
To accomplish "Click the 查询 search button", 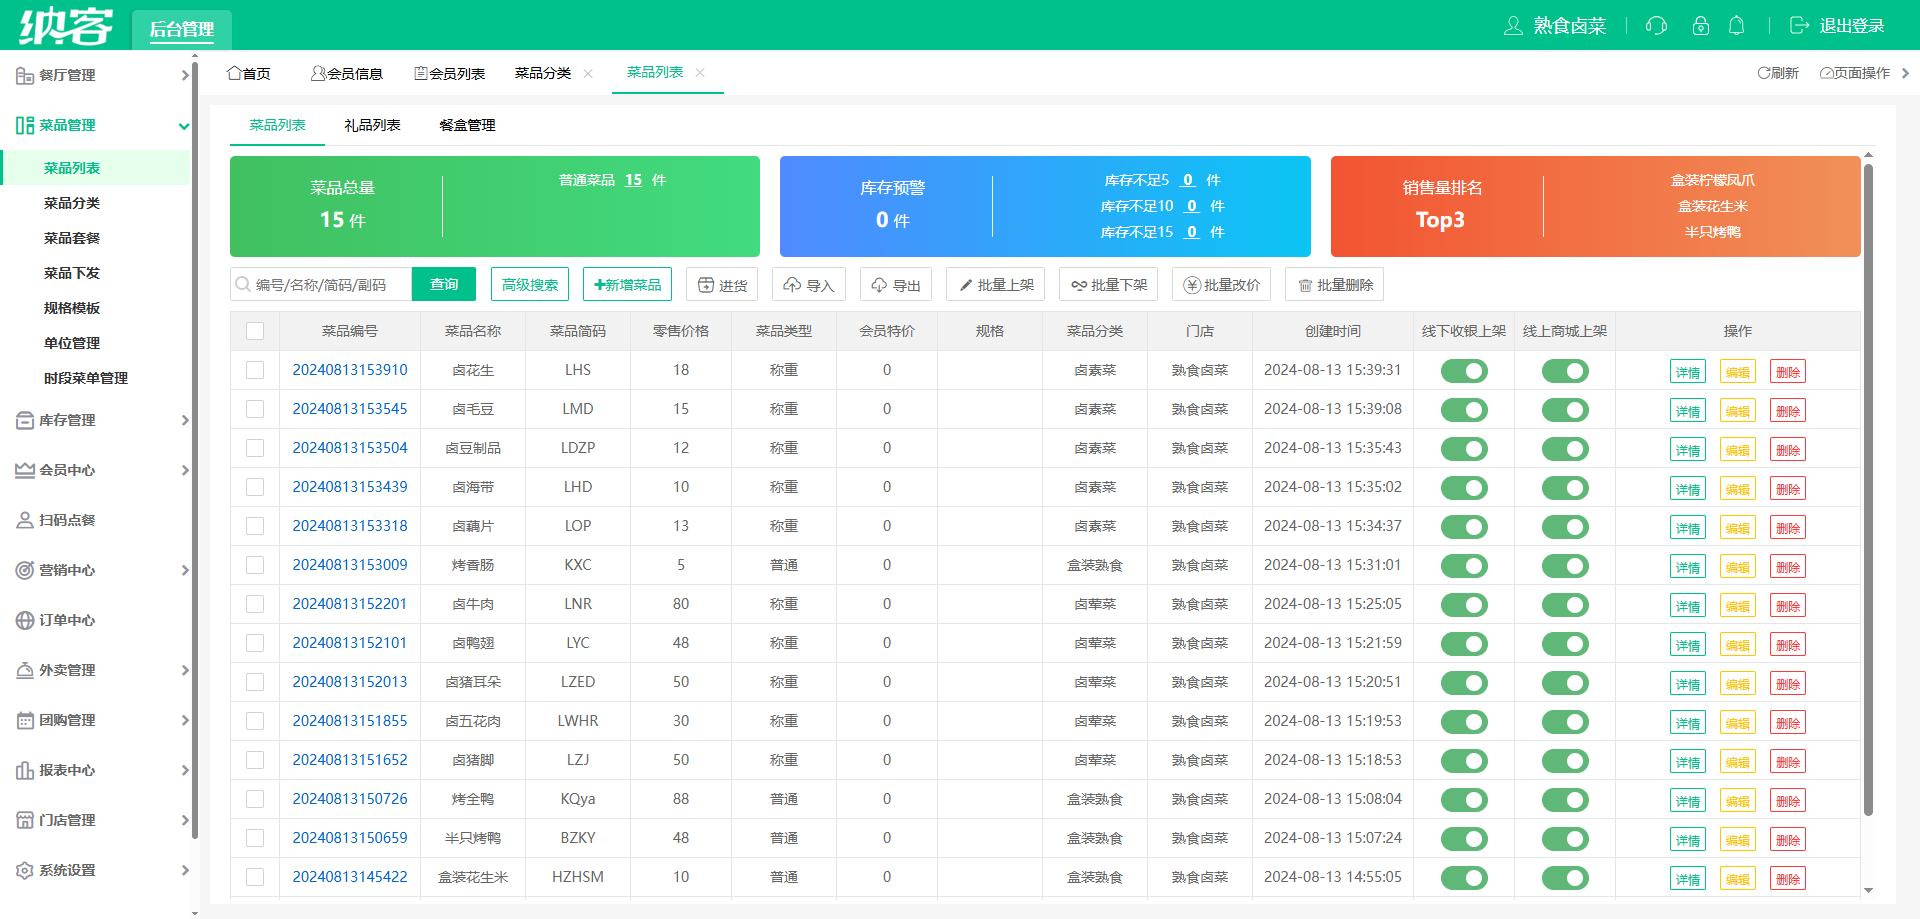I will click(x=444, y=285).
